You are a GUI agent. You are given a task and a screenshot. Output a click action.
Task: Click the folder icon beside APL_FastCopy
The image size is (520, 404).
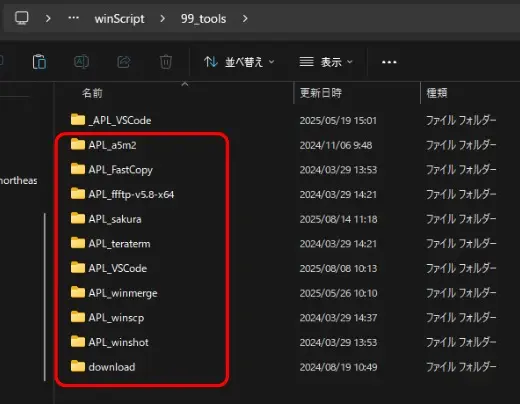pyautogui.click(x=78, y=169)
